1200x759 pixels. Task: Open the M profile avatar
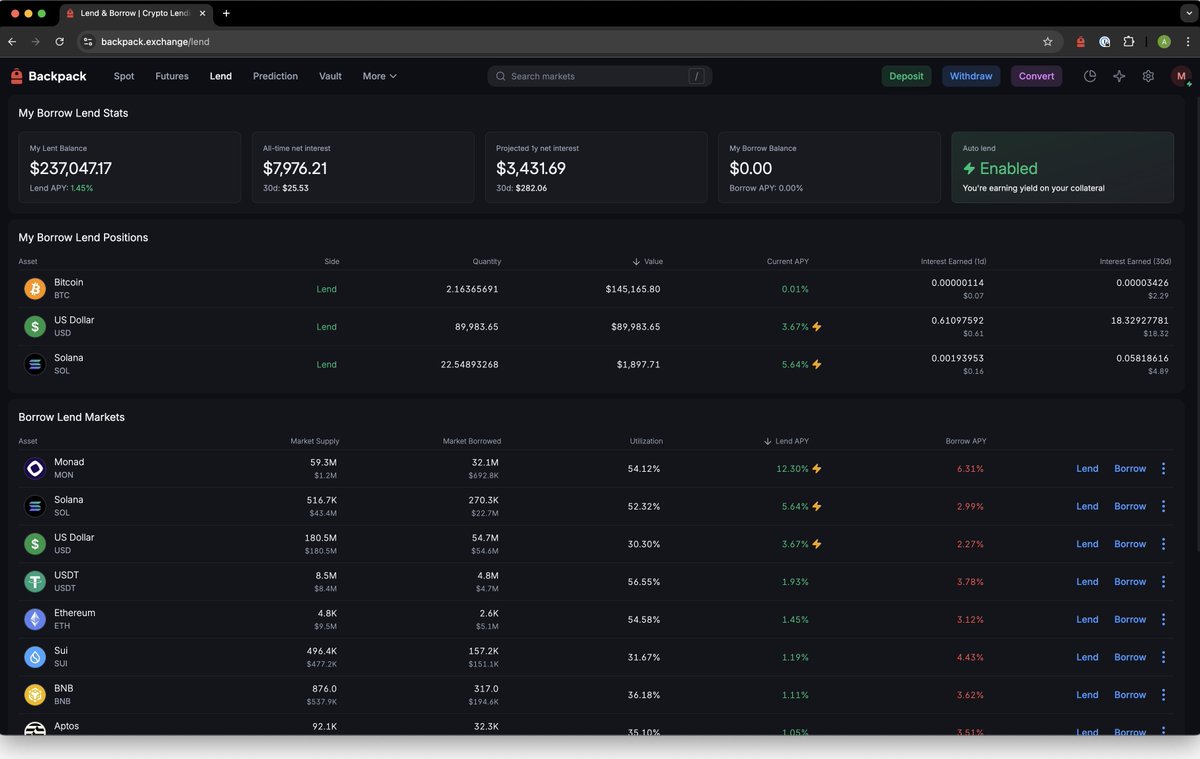click(x=1181, y=76)
